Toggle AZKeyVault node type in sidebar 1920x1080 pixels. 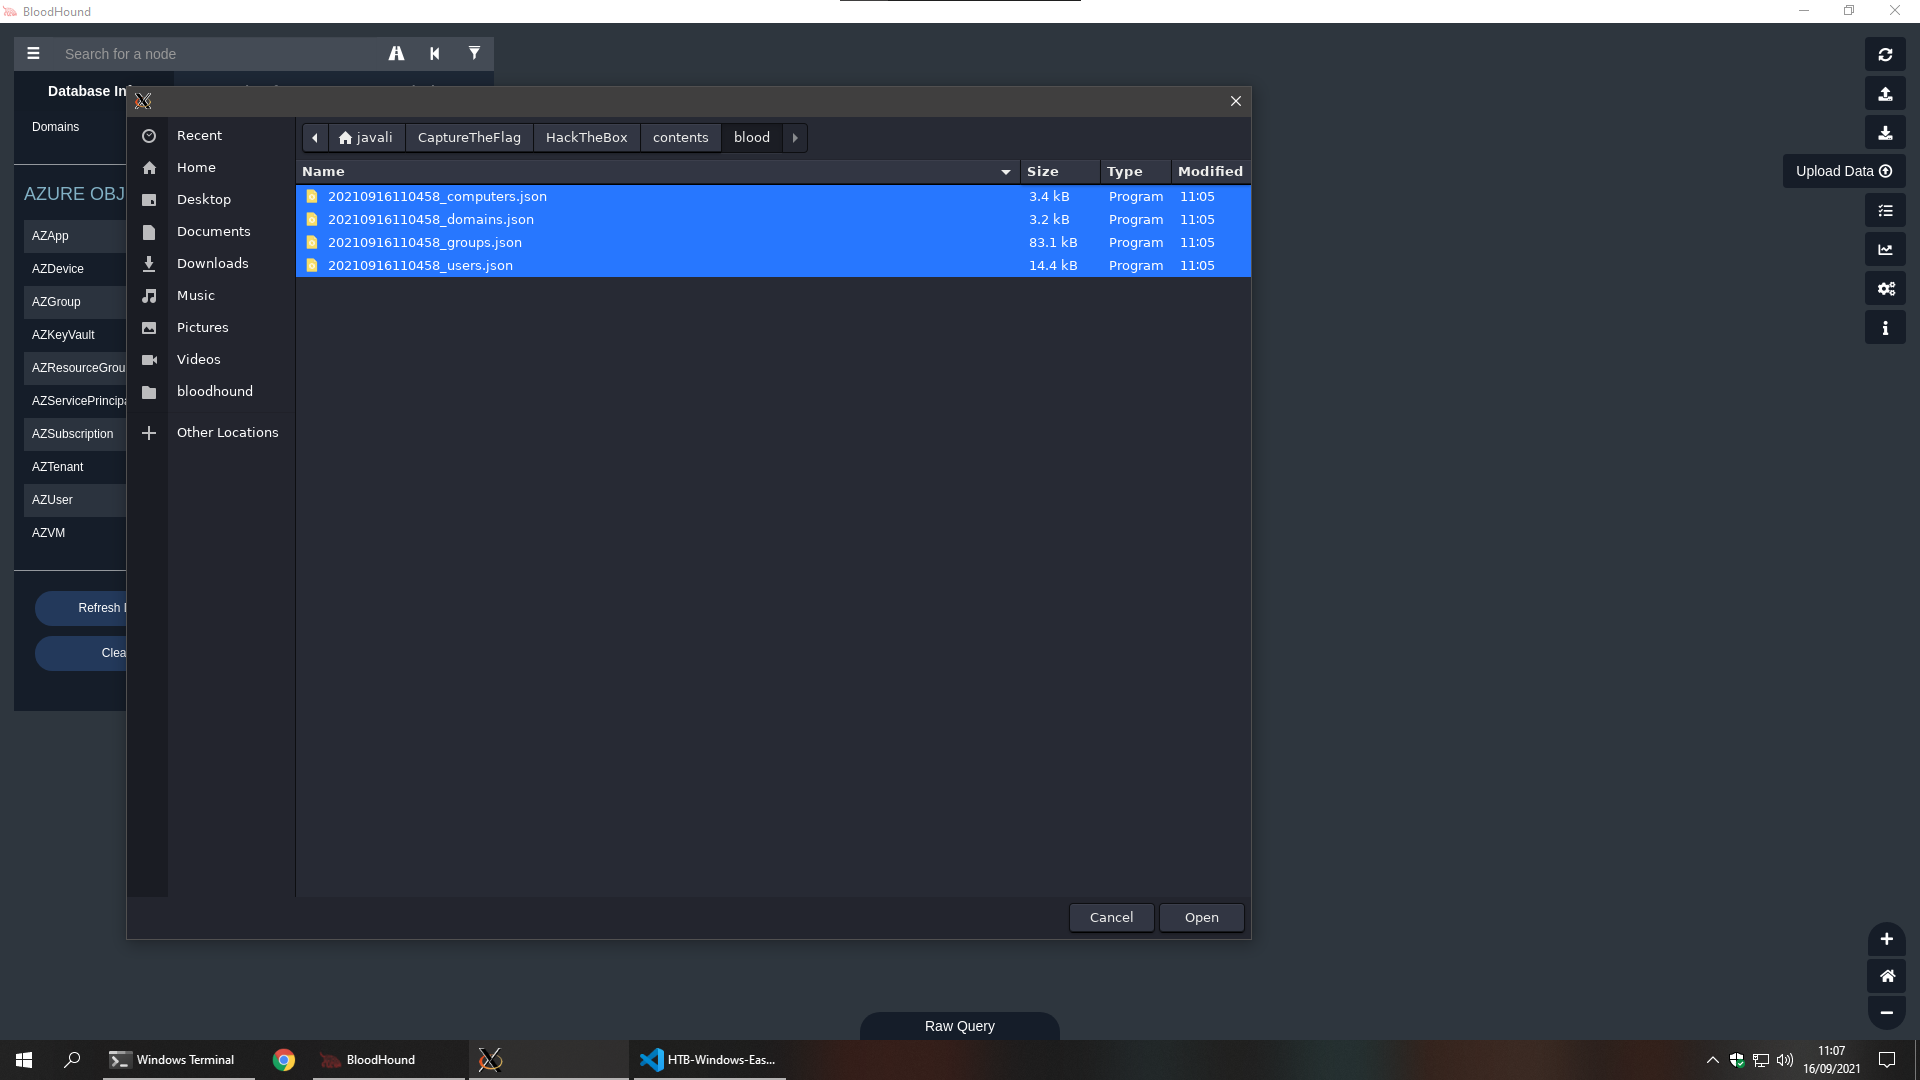point(63,334)
